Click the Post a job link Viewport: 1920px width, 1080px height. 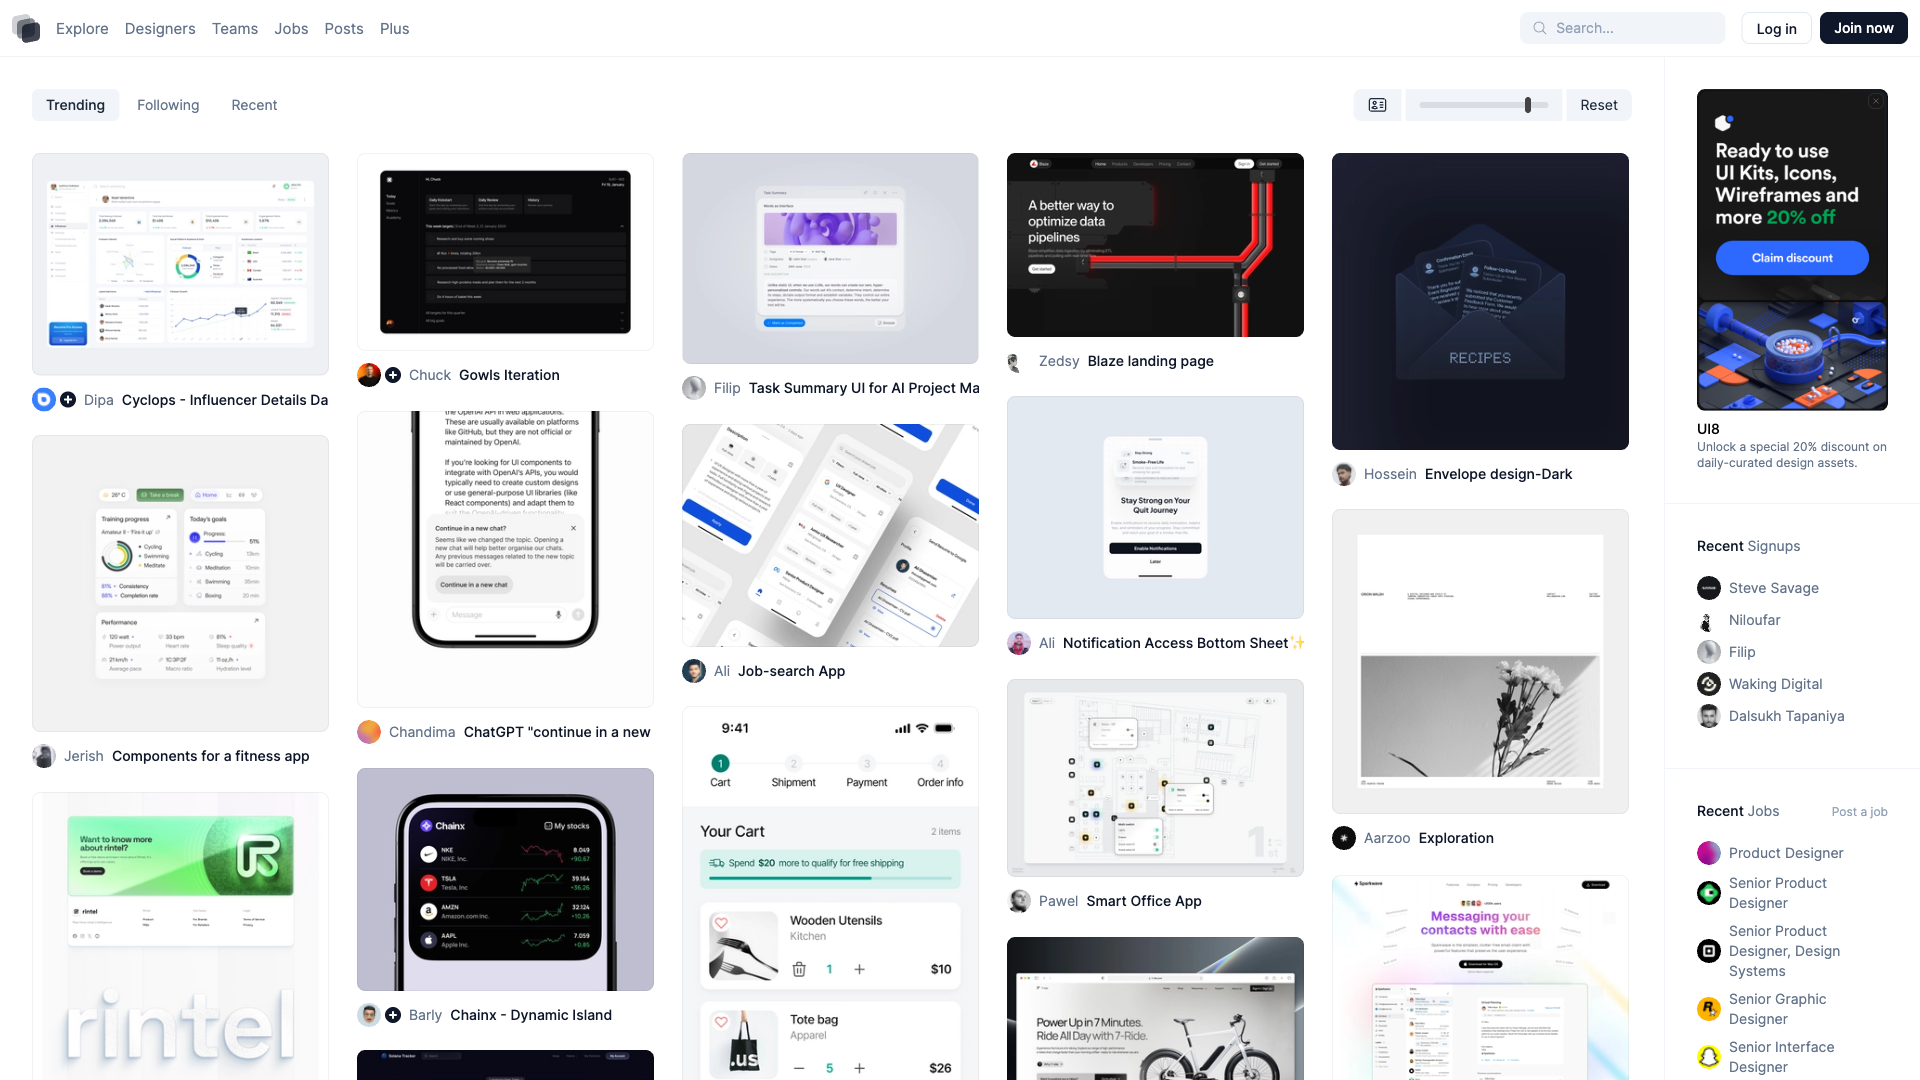pyautogui.click(x=1859, y=811)
